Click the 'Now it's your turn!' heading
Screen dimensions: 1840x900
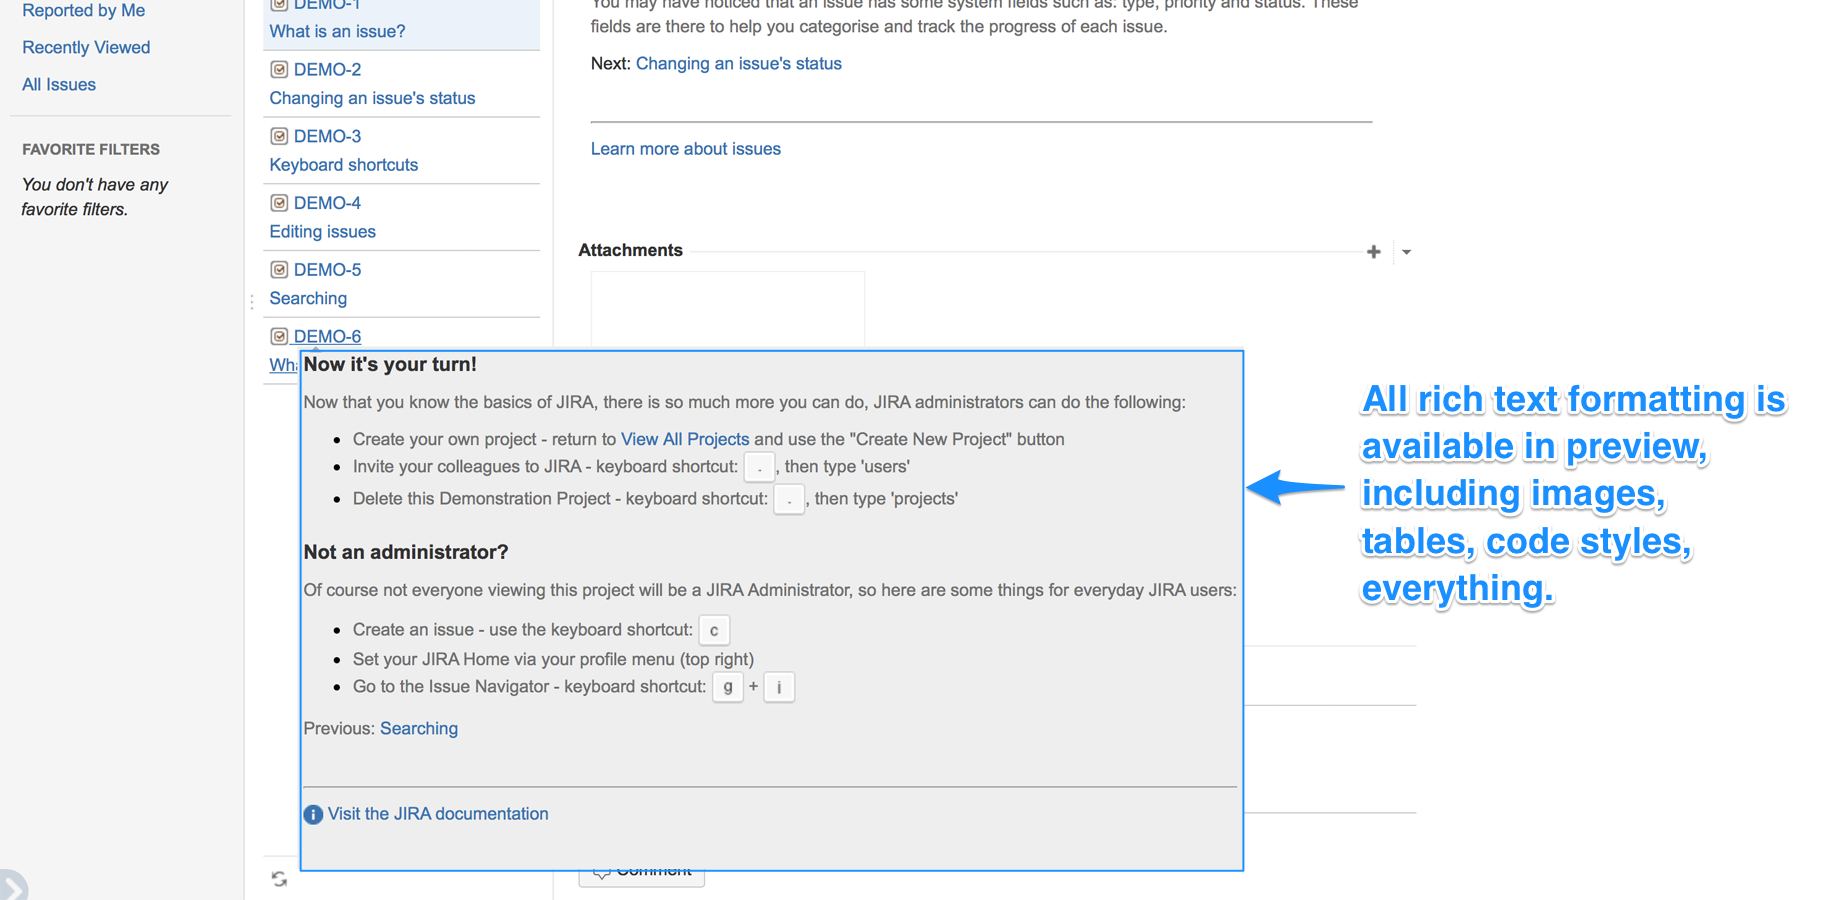click(x=390, y=364)
